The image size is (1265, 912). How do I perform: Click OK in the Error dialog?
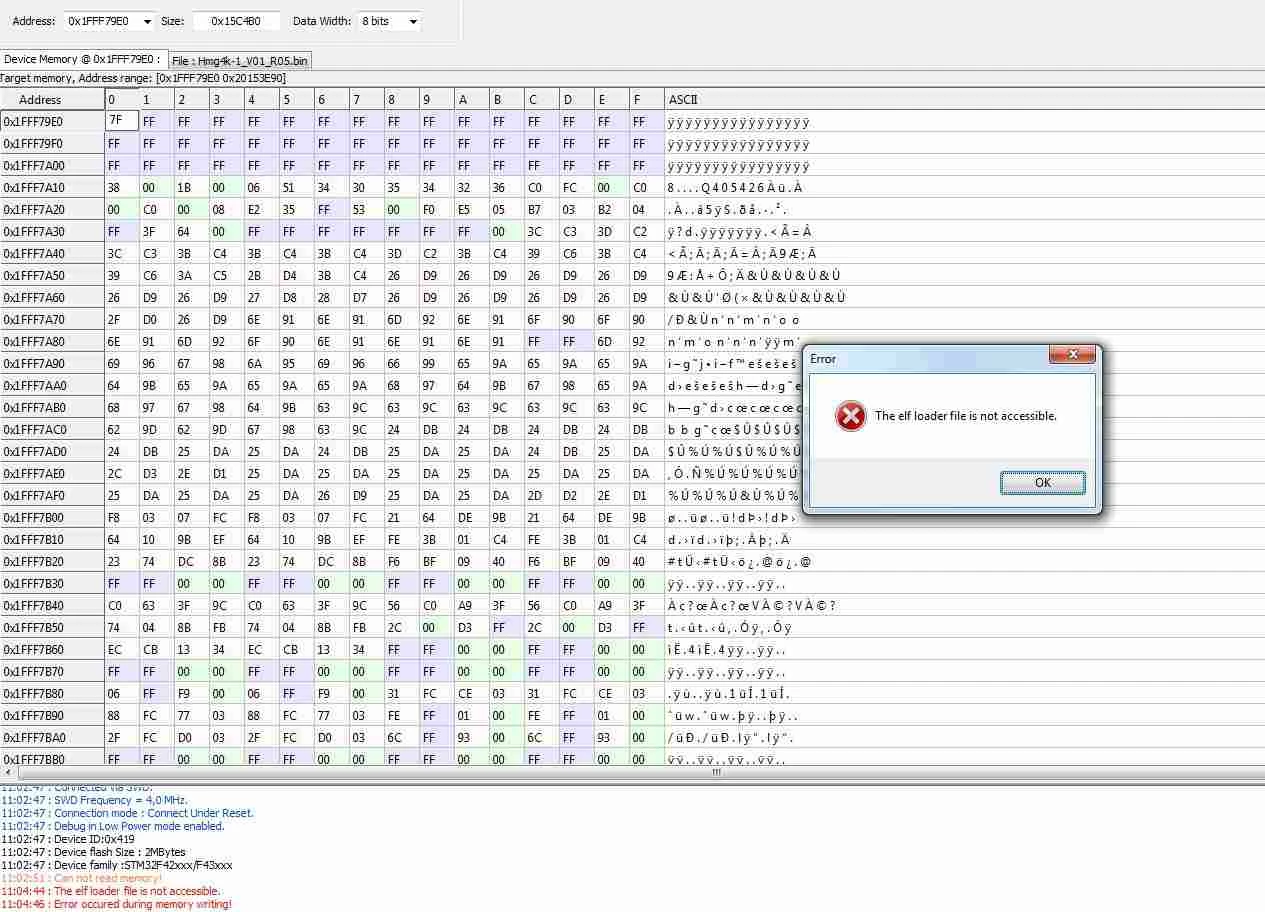click(1042, 482)
